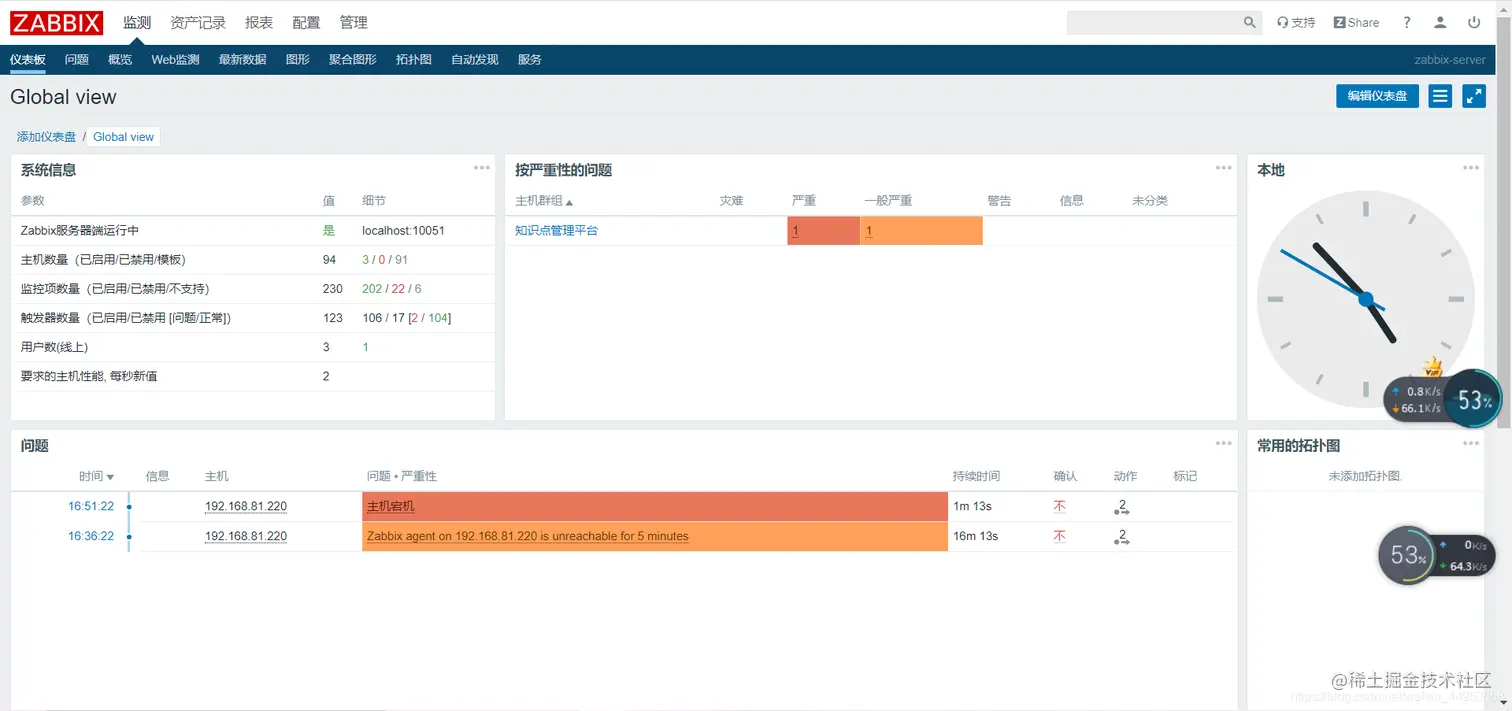This screenshot has width=1512, height=711.
Task: Click actions icon for agent unreachable problem
Action: [1121, 537]
